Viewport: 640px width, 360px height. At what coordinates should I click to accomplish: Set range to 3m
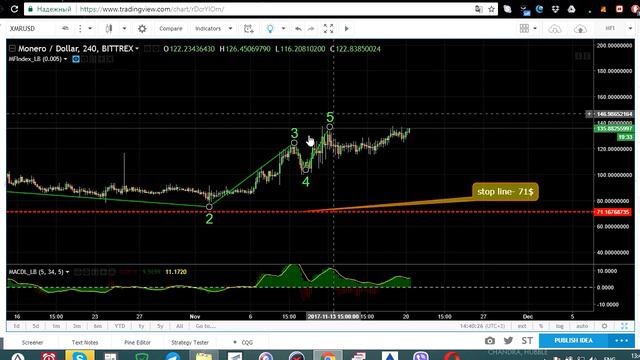(x=77, y=326)
